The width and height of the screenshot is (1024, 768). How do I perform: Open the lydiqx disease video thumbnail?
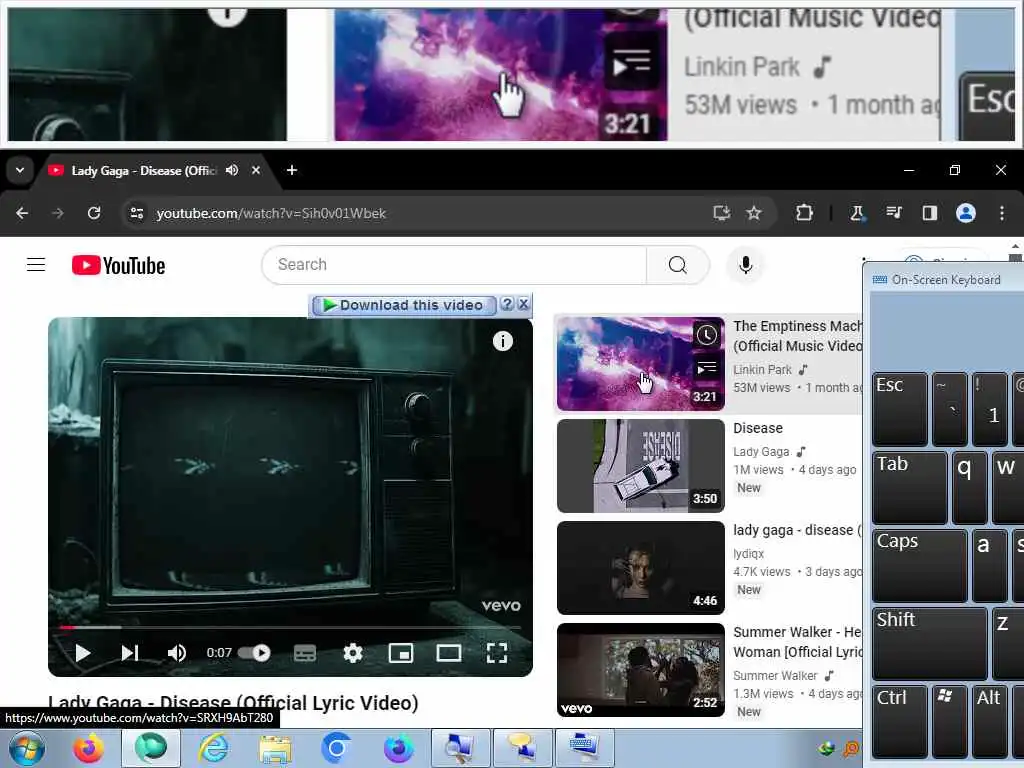641,568
